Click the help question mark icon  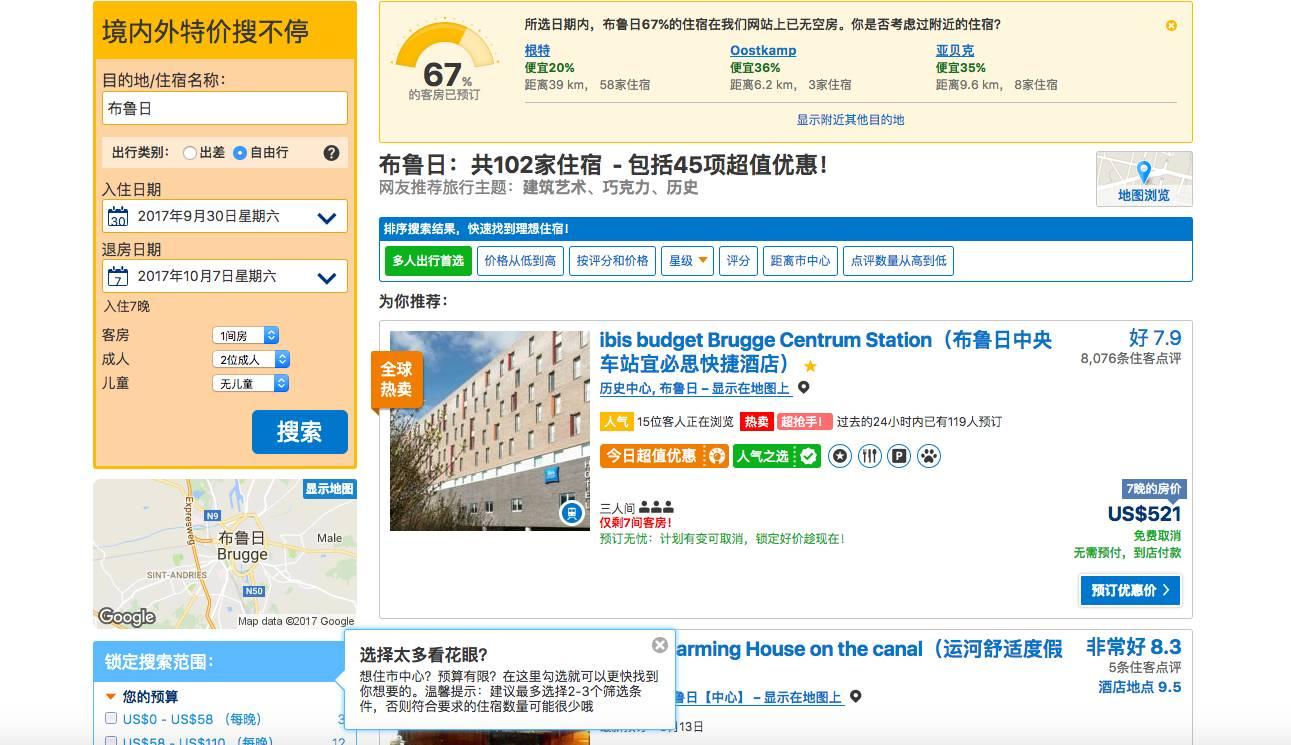[331, 153]
